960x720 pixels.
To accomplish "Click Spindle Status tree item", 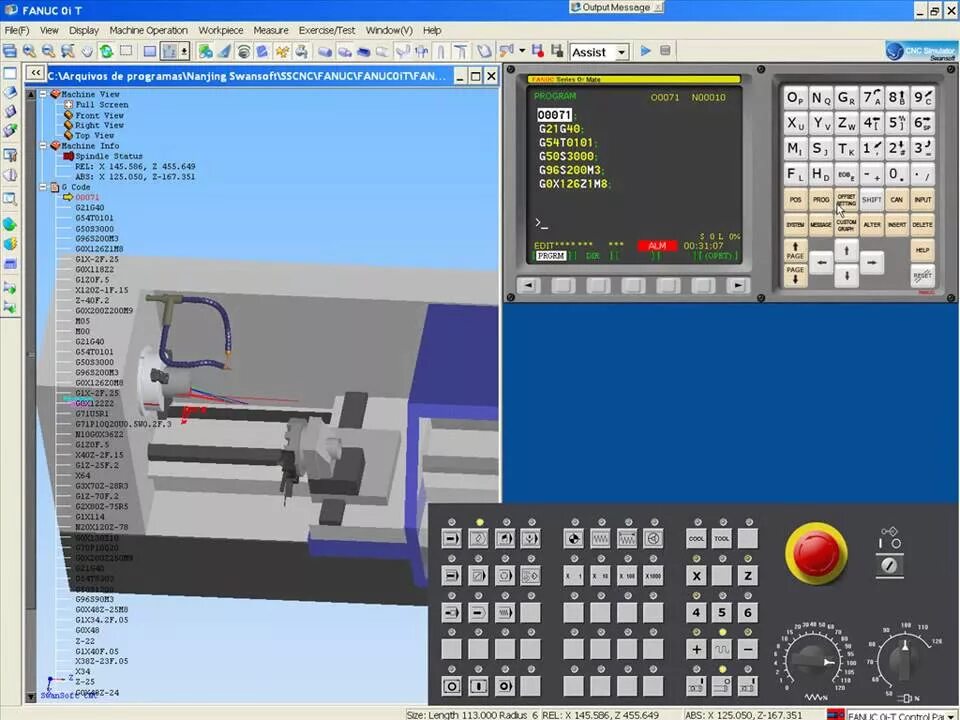I will (108, 156).
